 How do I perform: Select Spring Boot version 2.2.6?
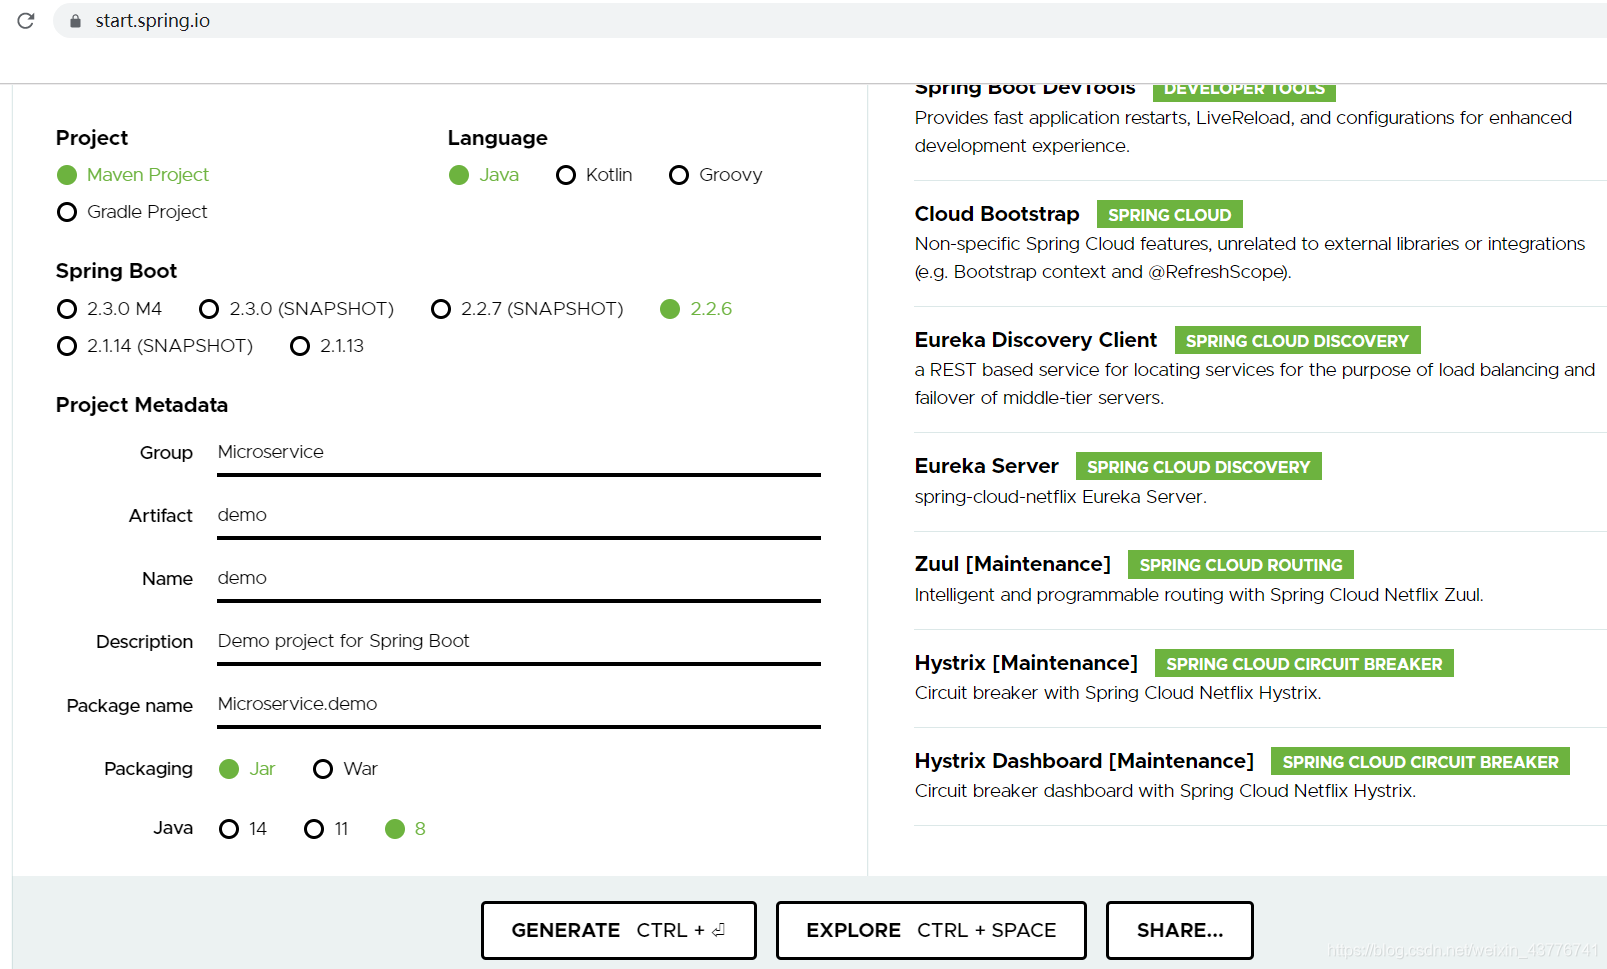696,309
